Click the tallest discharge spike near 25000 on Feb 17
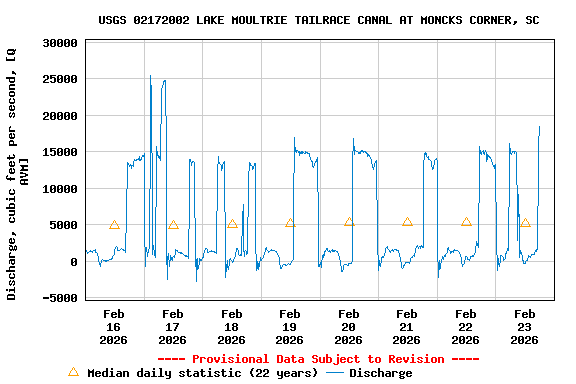 (150, 76)
